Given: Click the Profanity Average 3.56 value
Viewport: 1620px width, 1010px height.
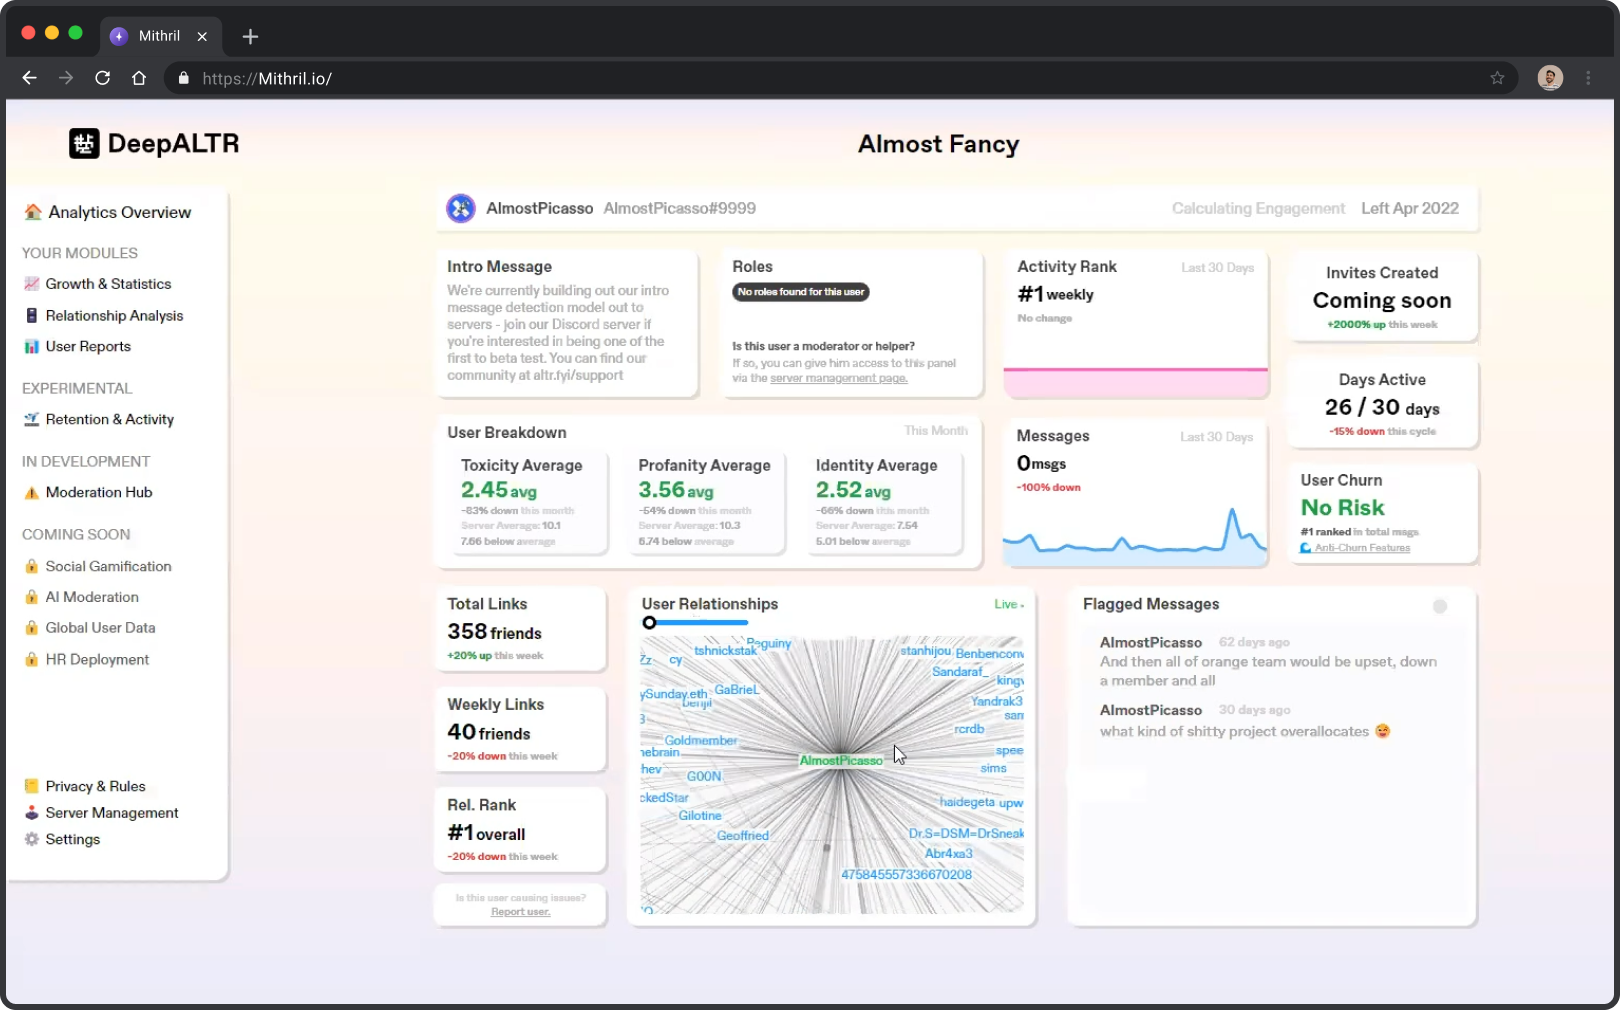Looking at the screenshot, I should click(675, 490).
